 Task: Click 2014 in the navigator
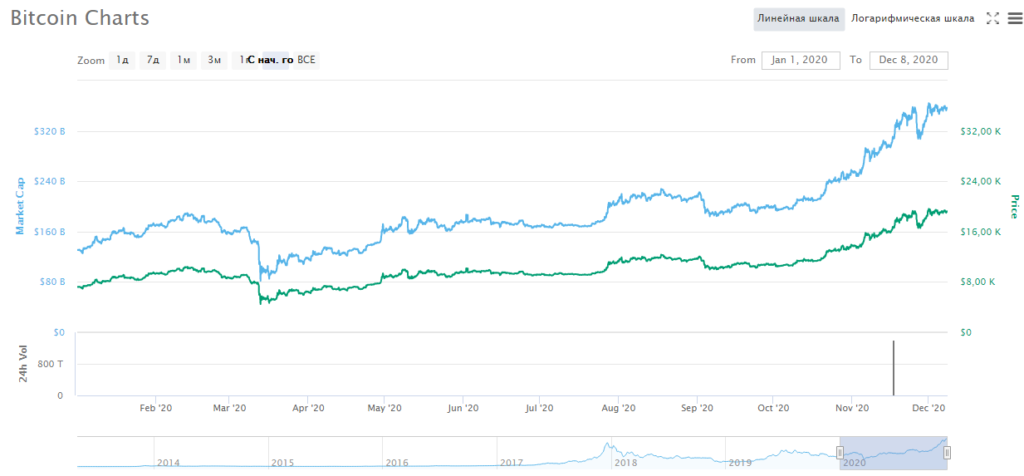pyautogui.click(x=168, y=462)
